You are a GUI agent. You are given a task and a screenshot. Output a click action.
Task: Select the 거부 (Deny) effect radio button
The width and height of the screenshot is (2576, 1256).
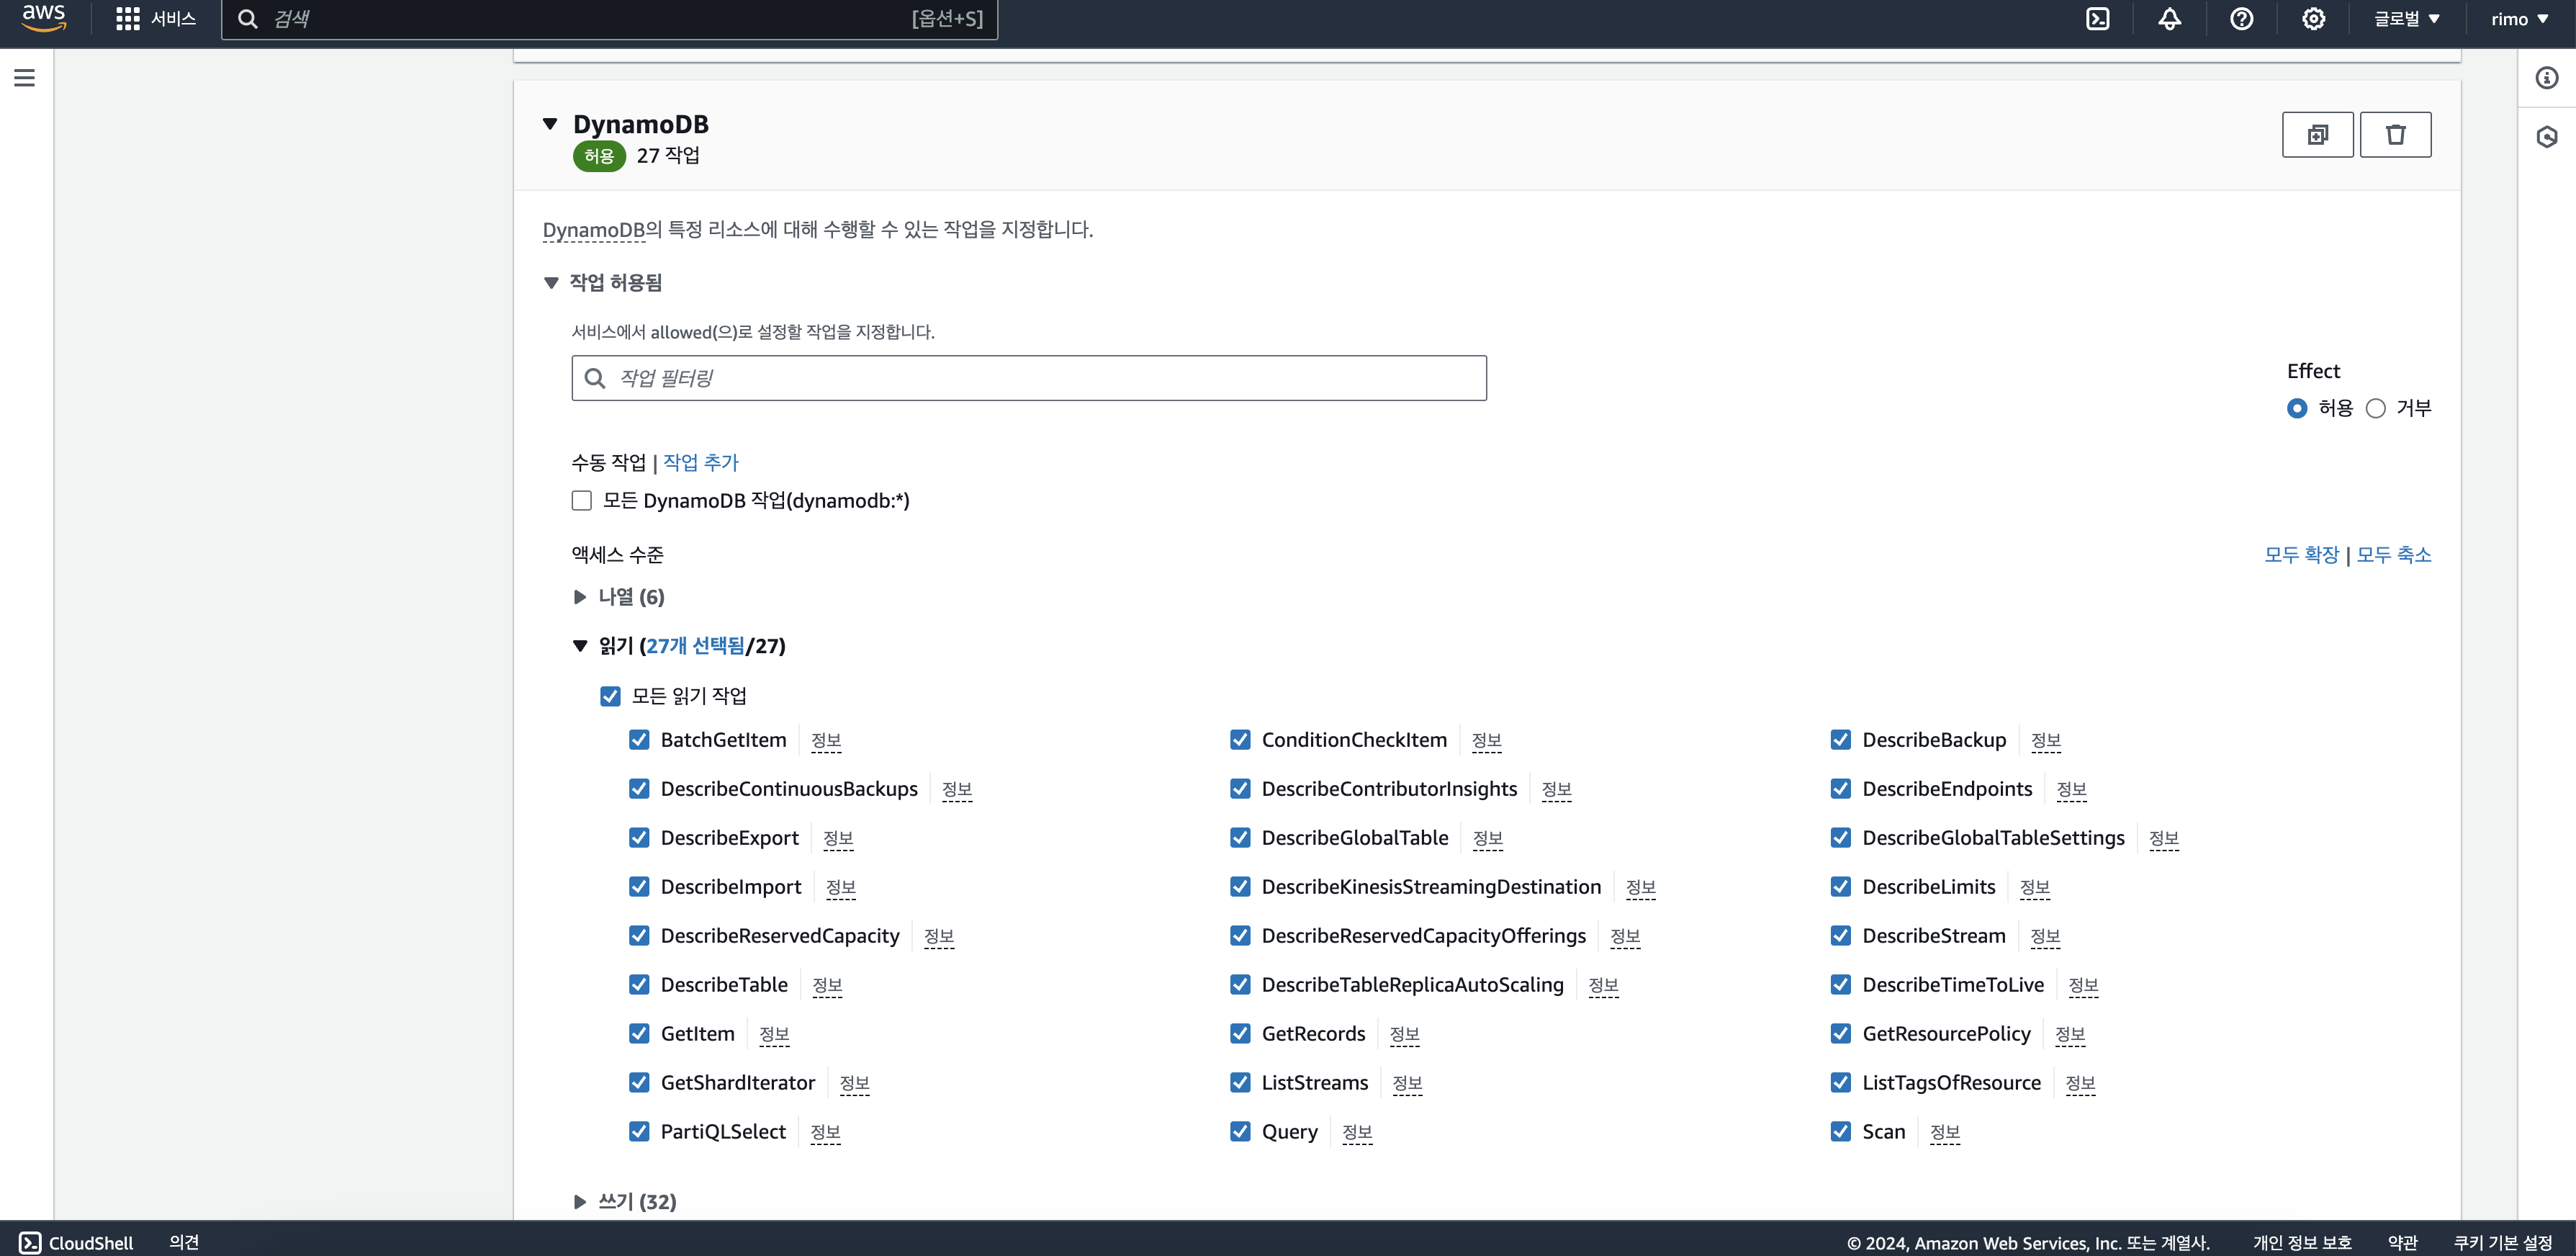point(2376,408)
